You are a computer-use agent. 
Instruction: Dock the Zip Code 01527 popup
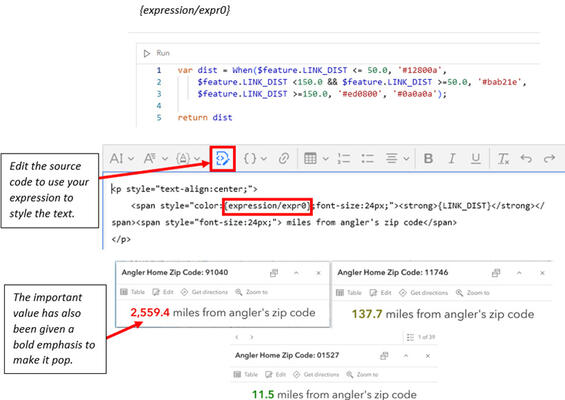click(384, 356)
